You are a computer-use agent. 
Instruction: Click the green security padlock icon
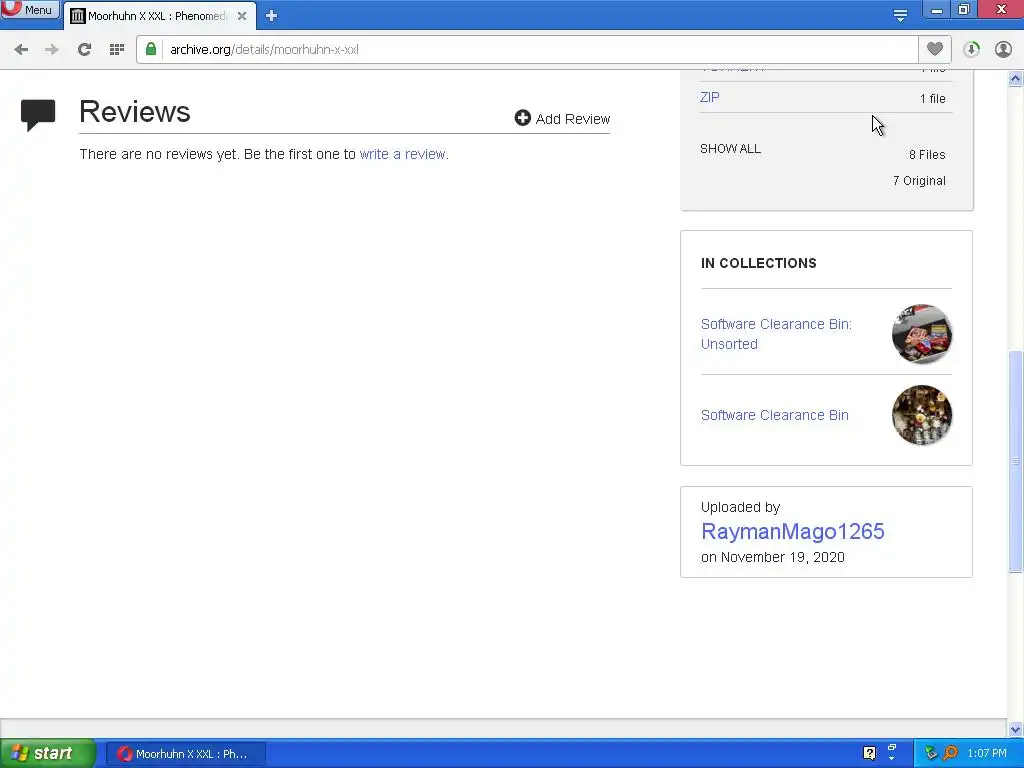point(151,49)
